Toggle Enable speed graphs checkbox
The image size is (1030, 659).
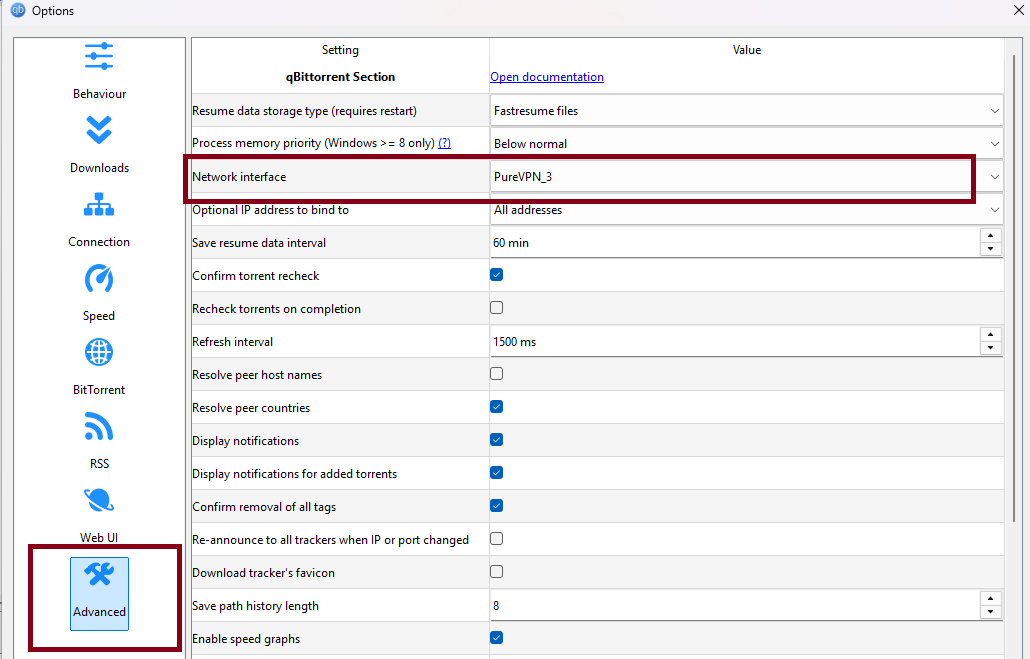coord(497,637)
